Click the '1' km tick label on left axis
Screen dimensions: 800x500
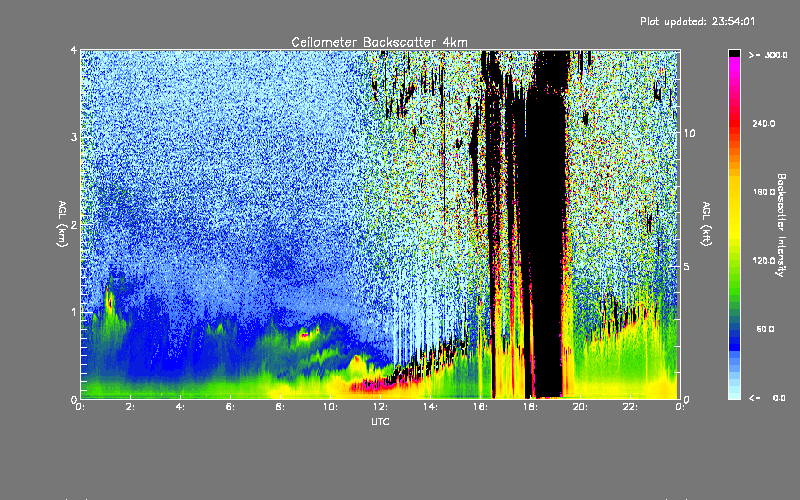point(74,312)
